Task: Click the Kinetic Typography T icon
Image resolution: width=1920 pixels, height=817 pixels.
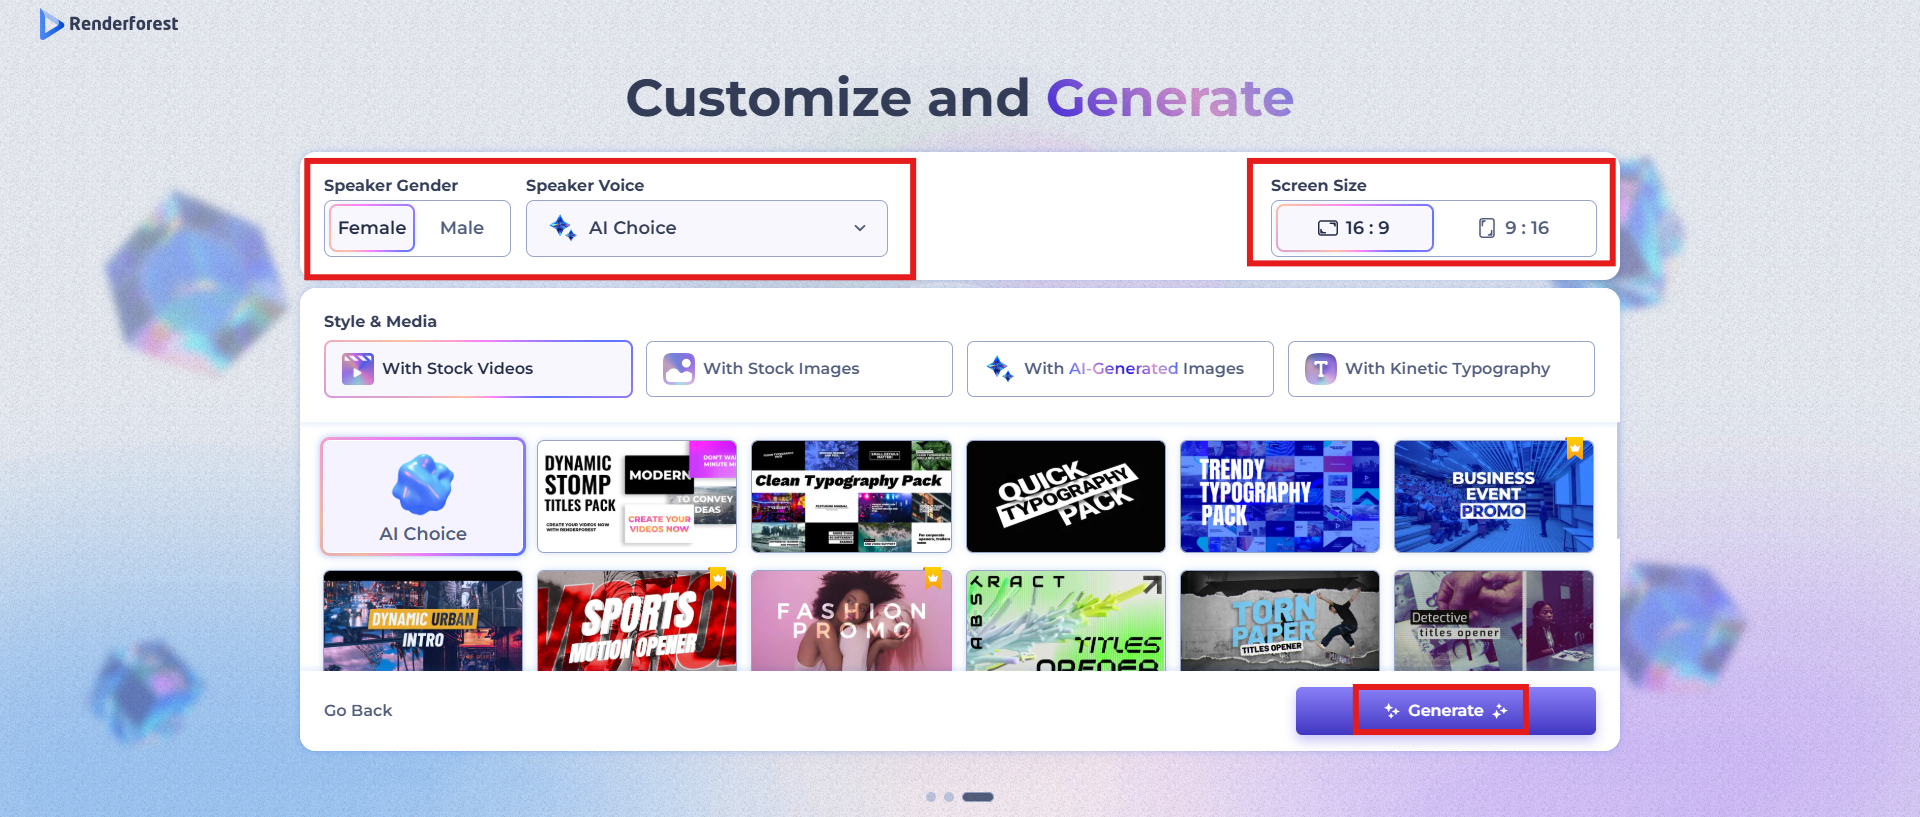Action: pos(1321,369)
